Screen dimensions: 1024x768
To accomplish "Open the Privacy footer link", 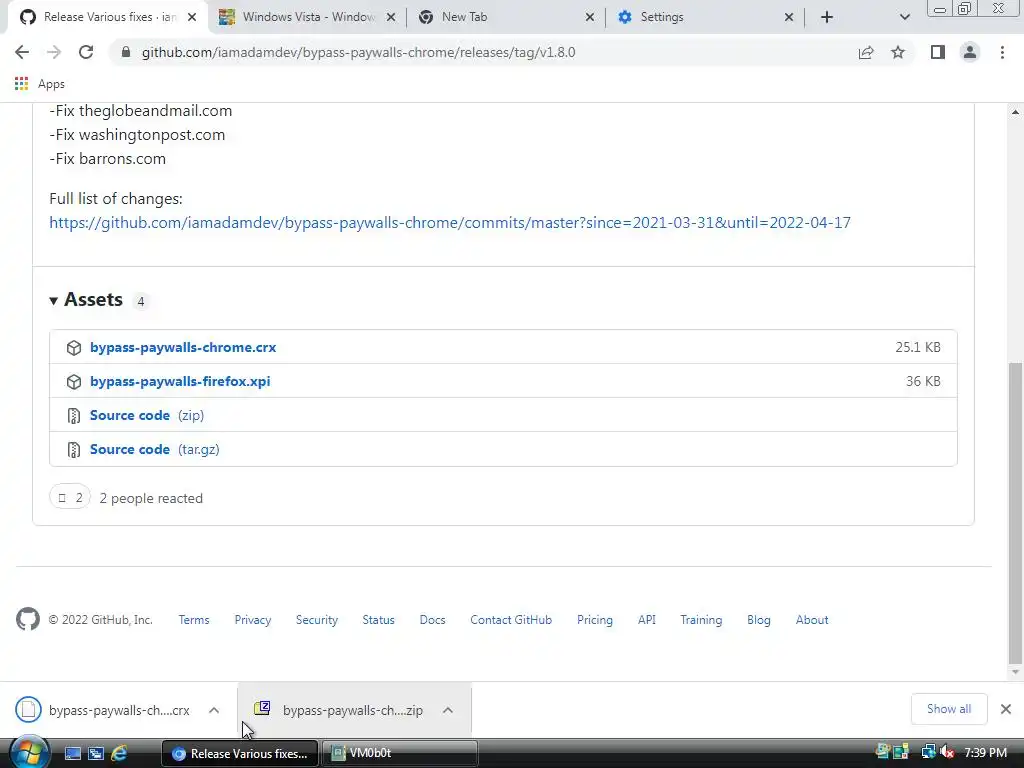I will pos(253,620).
